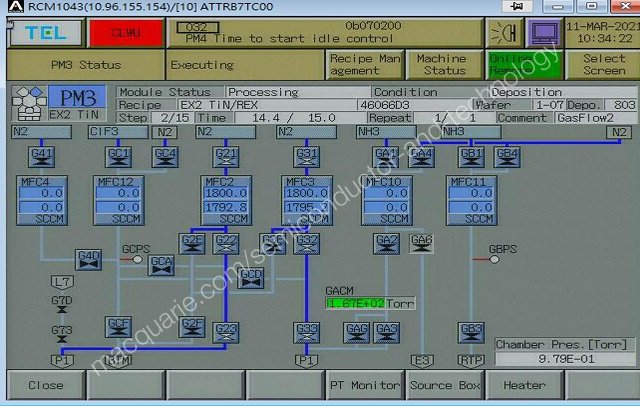Select the GCA valve near GCPS
This screenshot has width=640, height=406.
point(162,265)
